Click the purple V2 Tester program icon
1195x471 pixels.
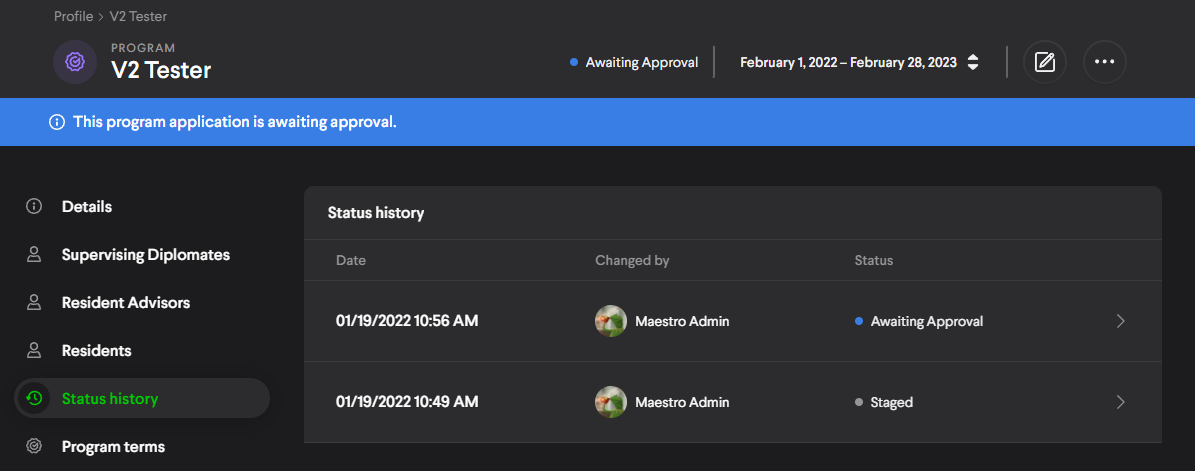(74, 62)
